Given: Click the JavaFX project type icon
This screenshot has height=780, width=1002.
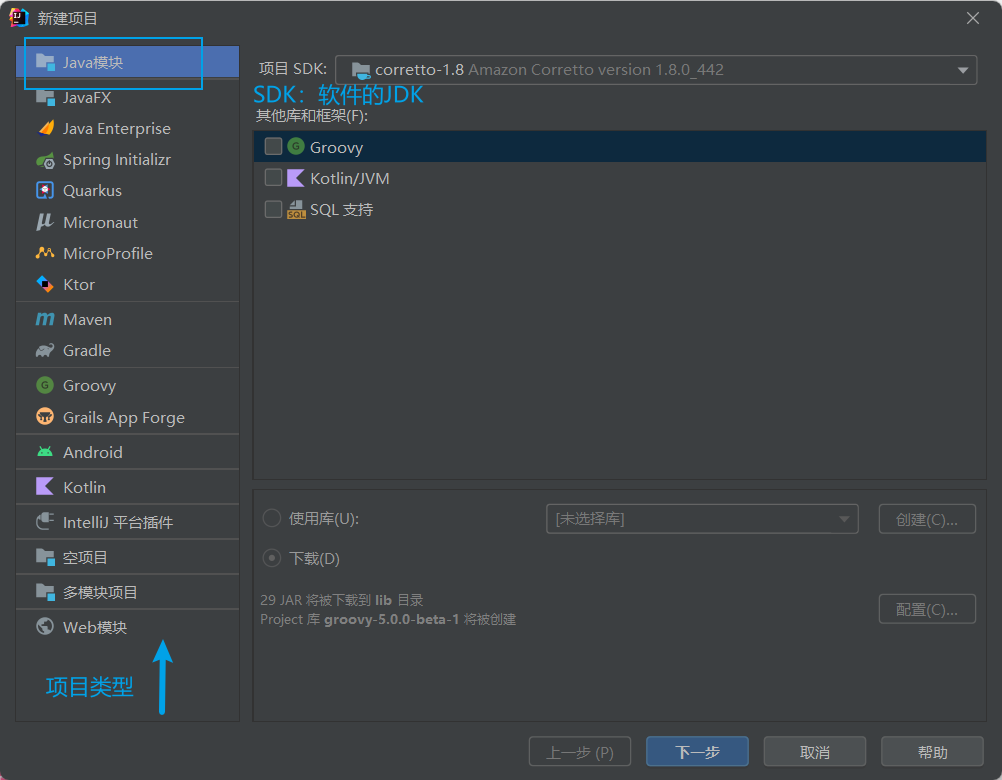Looking at the screenshot, I should click(45, 97).
